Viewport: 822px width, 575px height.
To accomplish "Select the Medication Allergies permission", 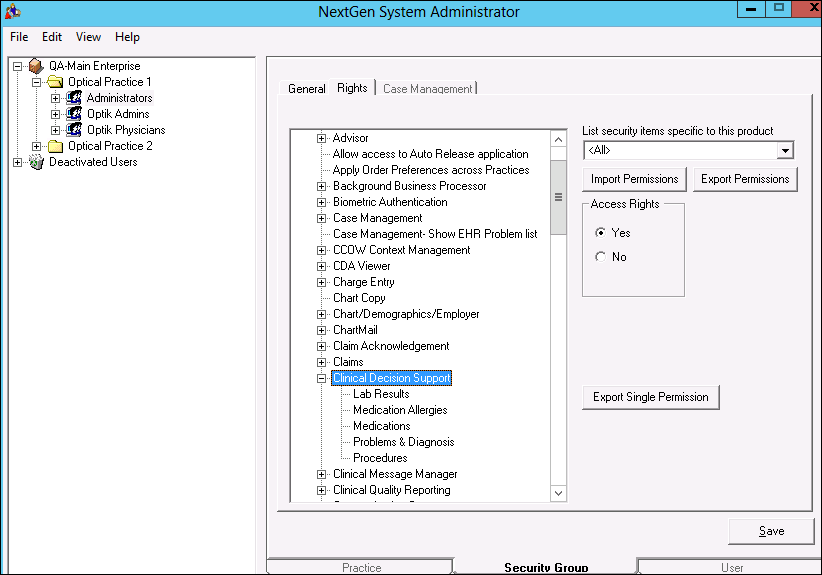I will pyautogui.click(x=400, y=410).
